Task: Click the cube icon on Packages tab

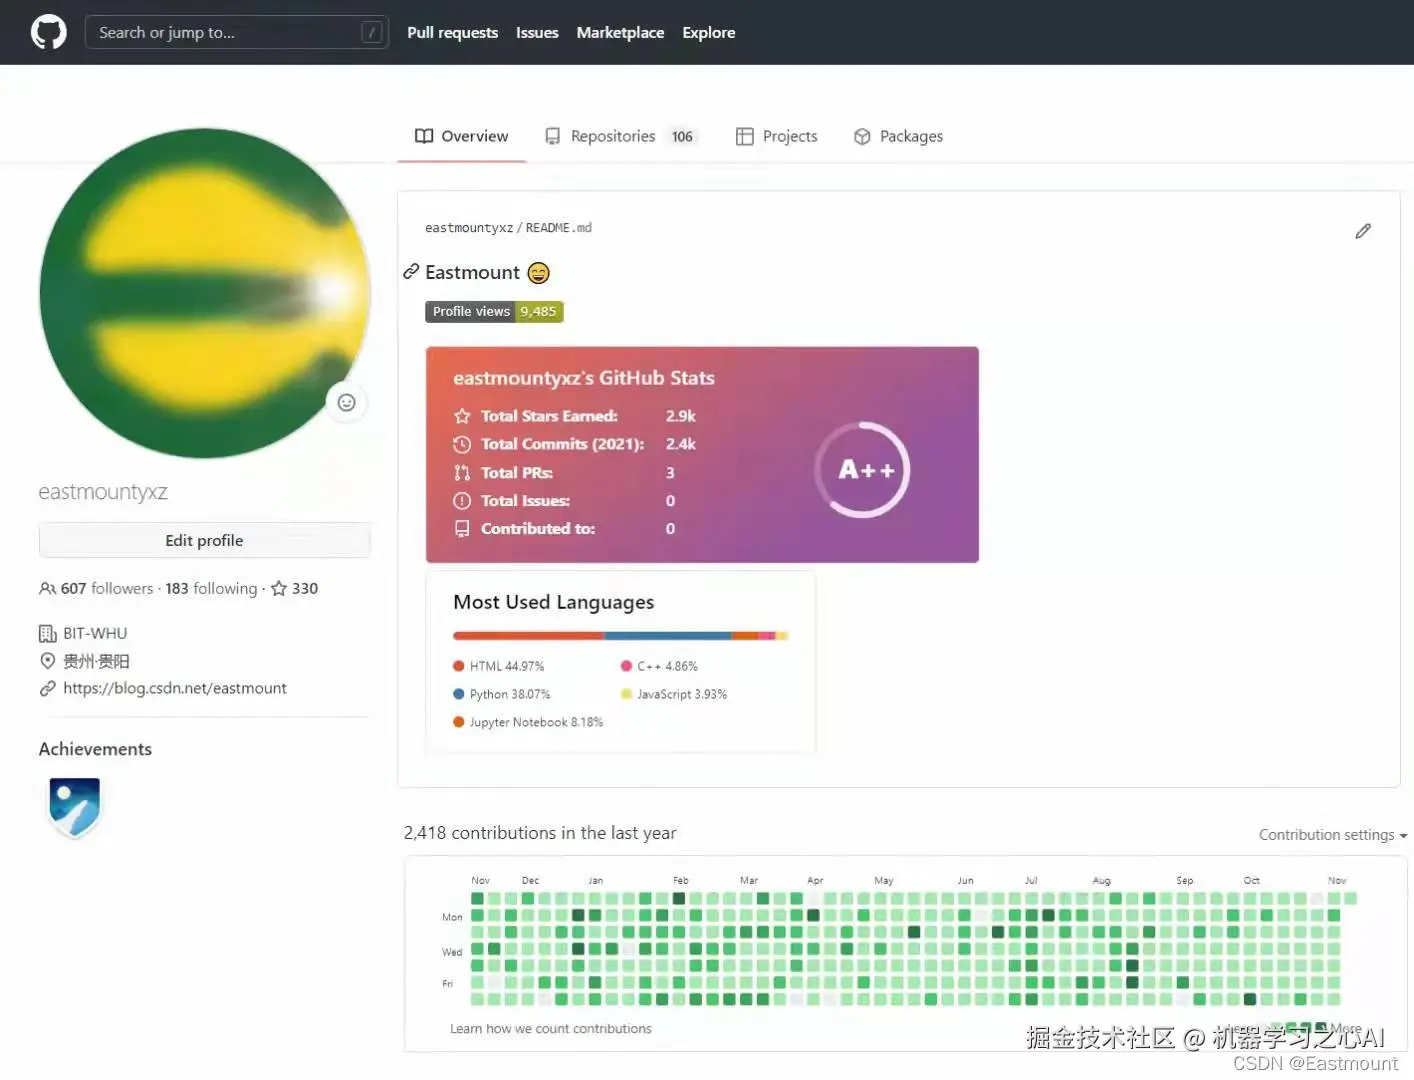Action: [862, 136]
